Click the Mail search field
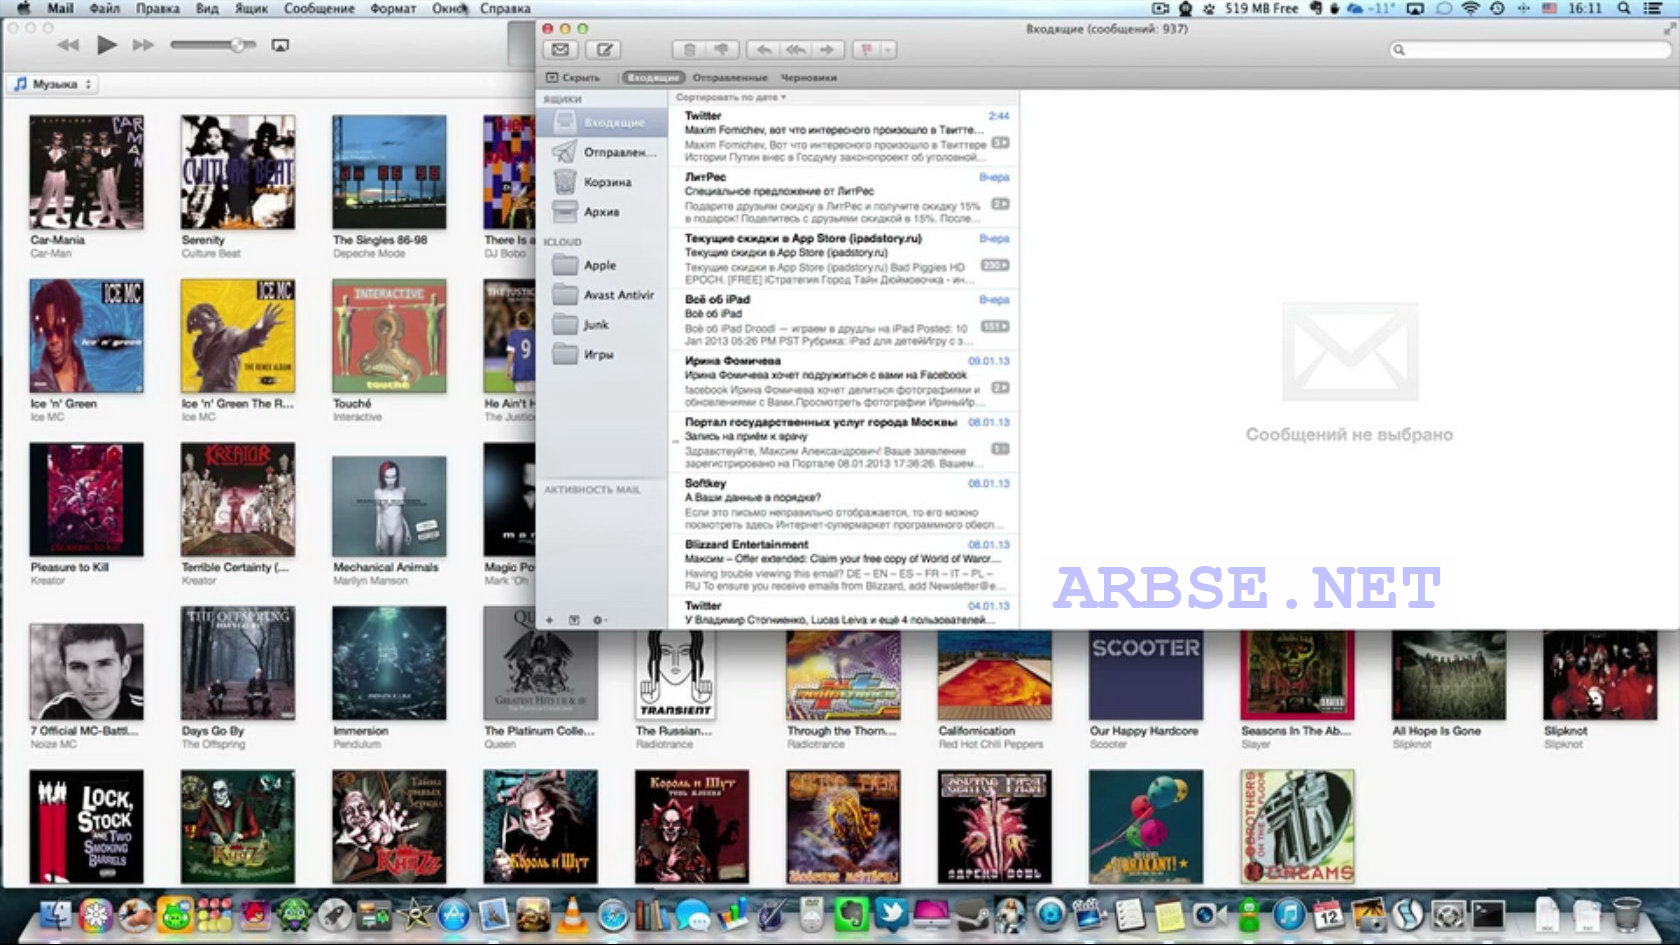Viewport: 1680px width, 945px height. point(1529,49)
